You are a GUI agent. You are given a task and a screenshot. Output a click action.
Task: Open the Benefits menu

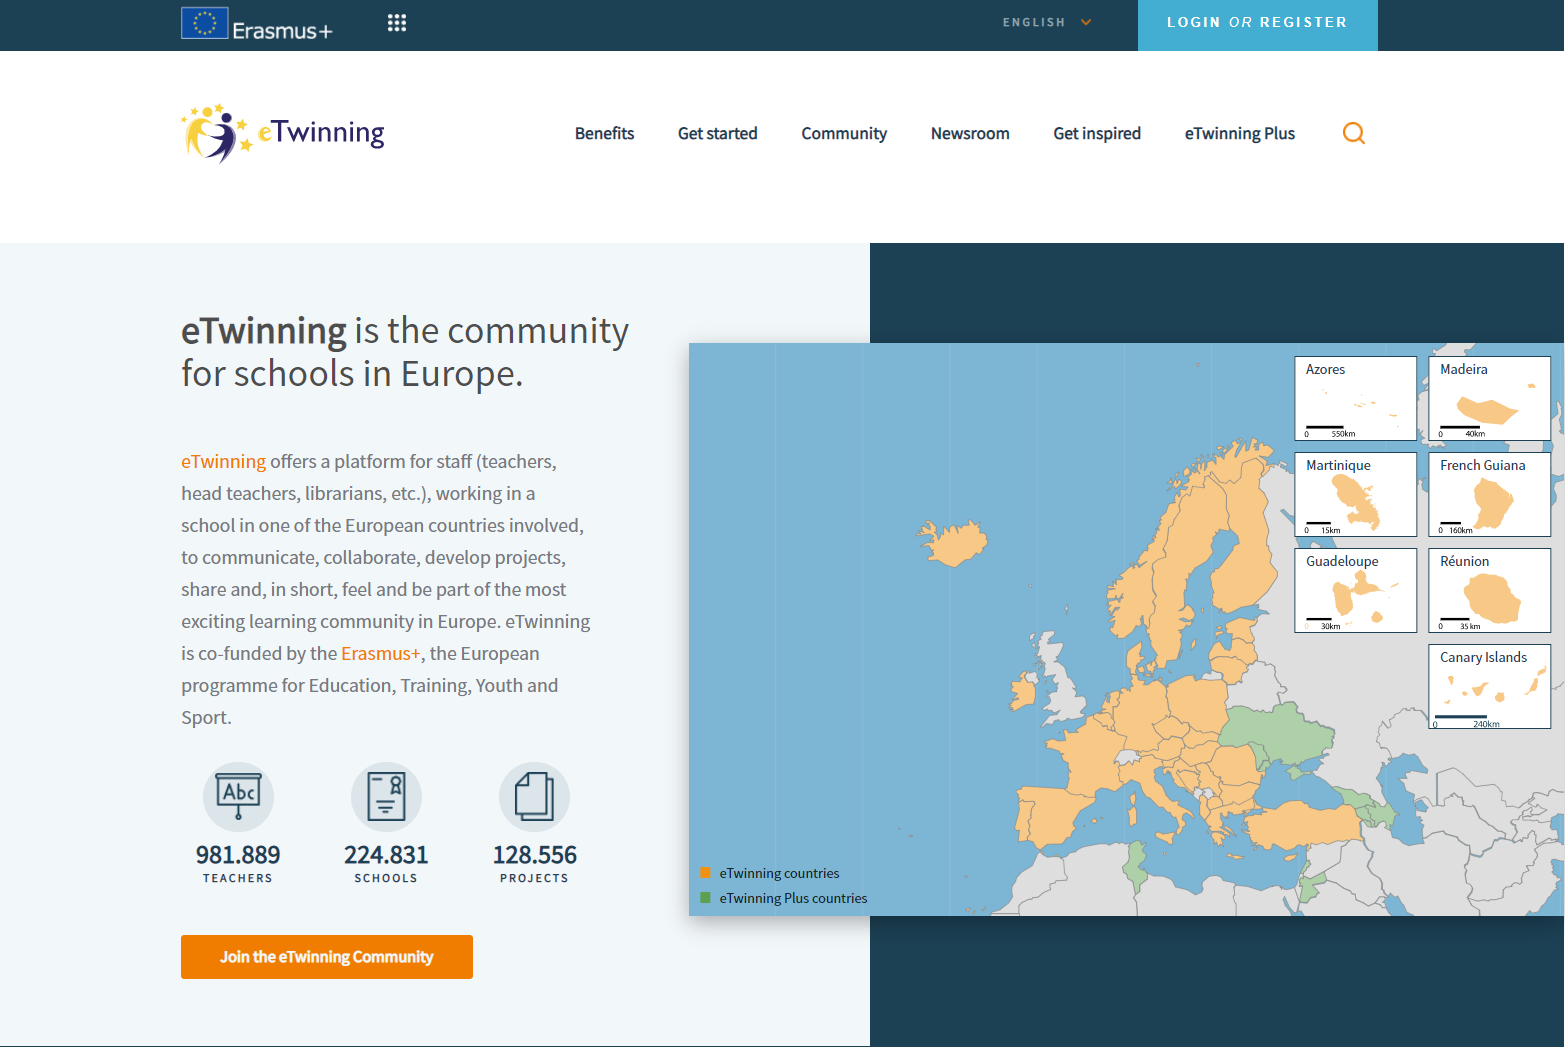click(604, 134)
